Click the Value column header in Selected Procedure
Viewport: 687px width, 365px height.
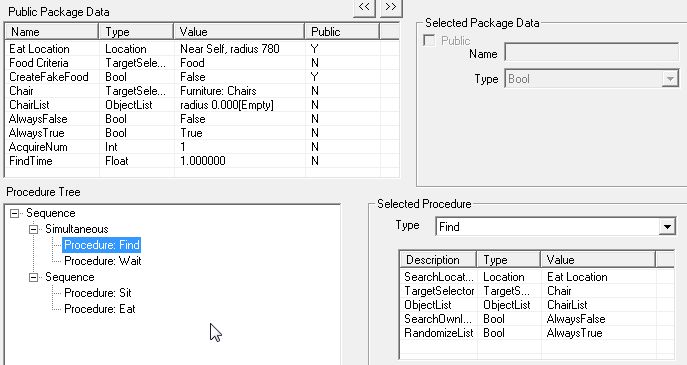[x=598, y=259]
